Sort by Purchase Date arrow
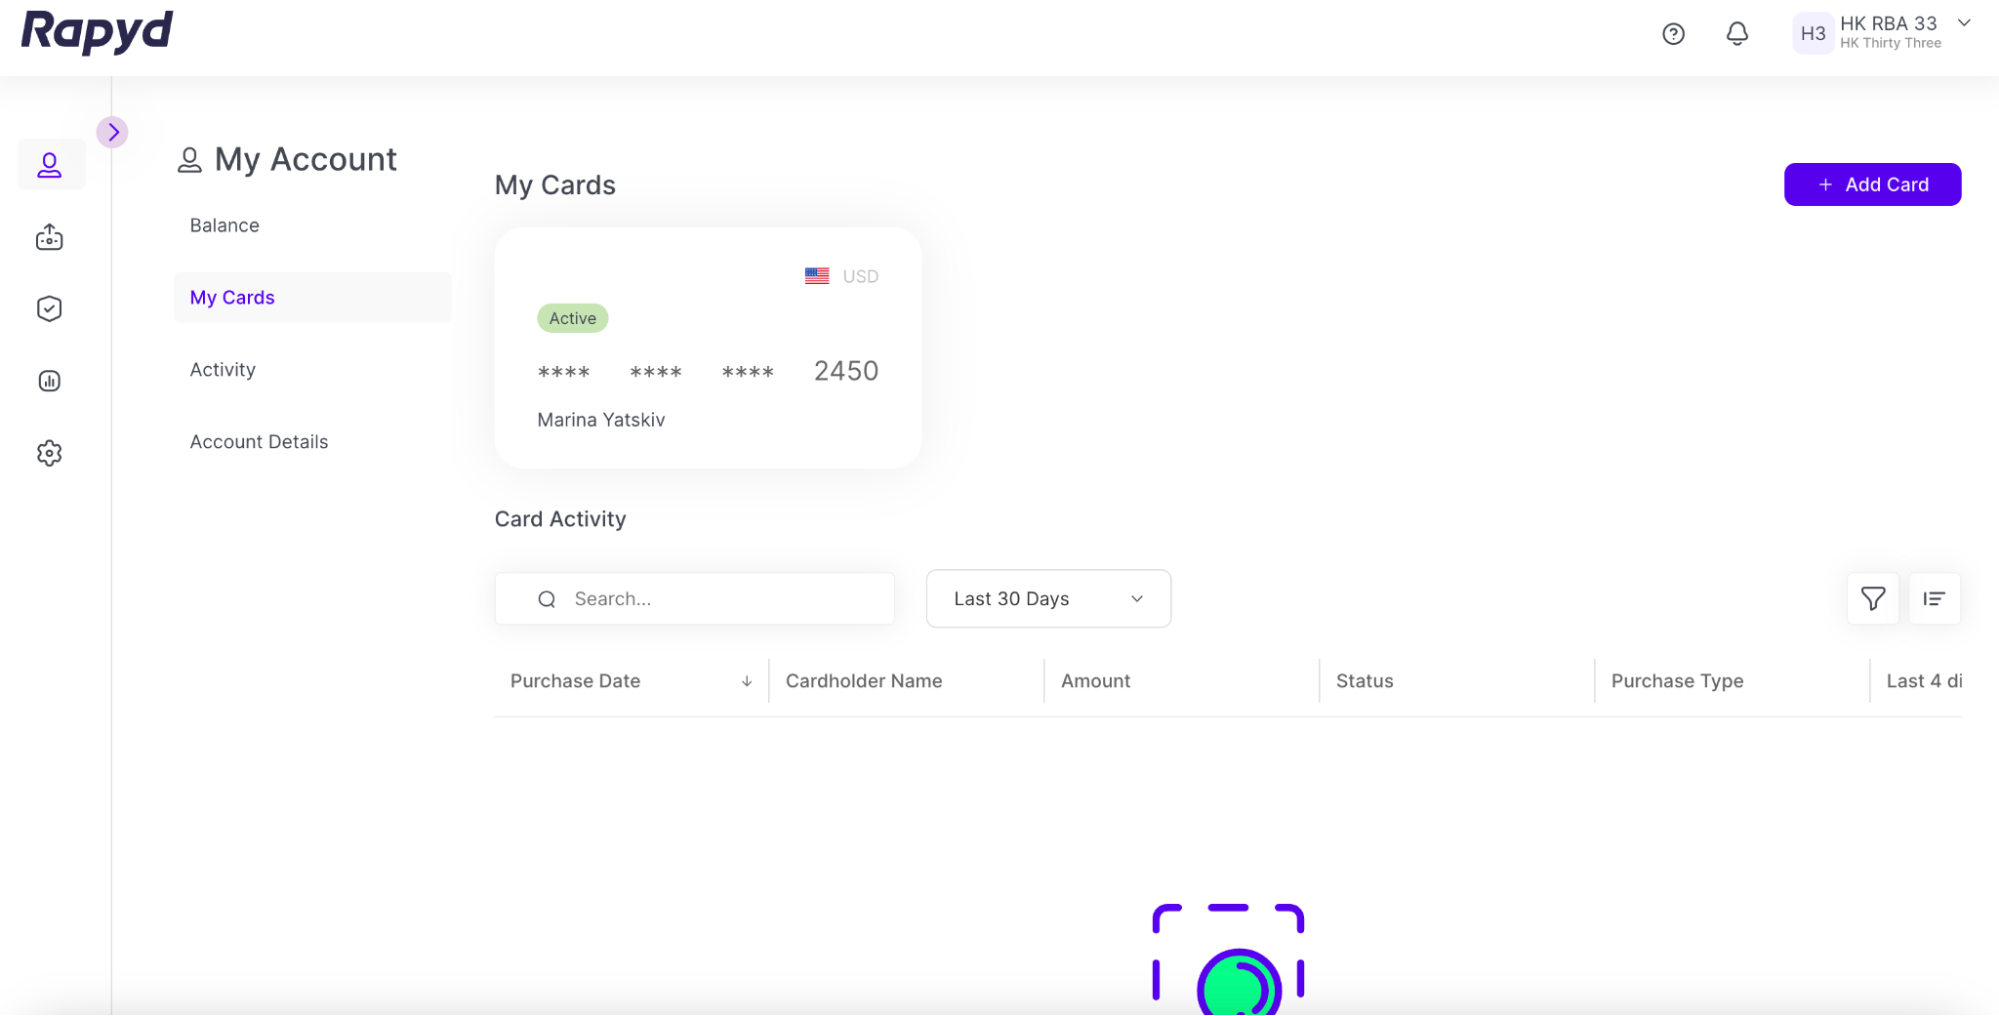Screen dimensions: 1999x1016 click(746, 681)
